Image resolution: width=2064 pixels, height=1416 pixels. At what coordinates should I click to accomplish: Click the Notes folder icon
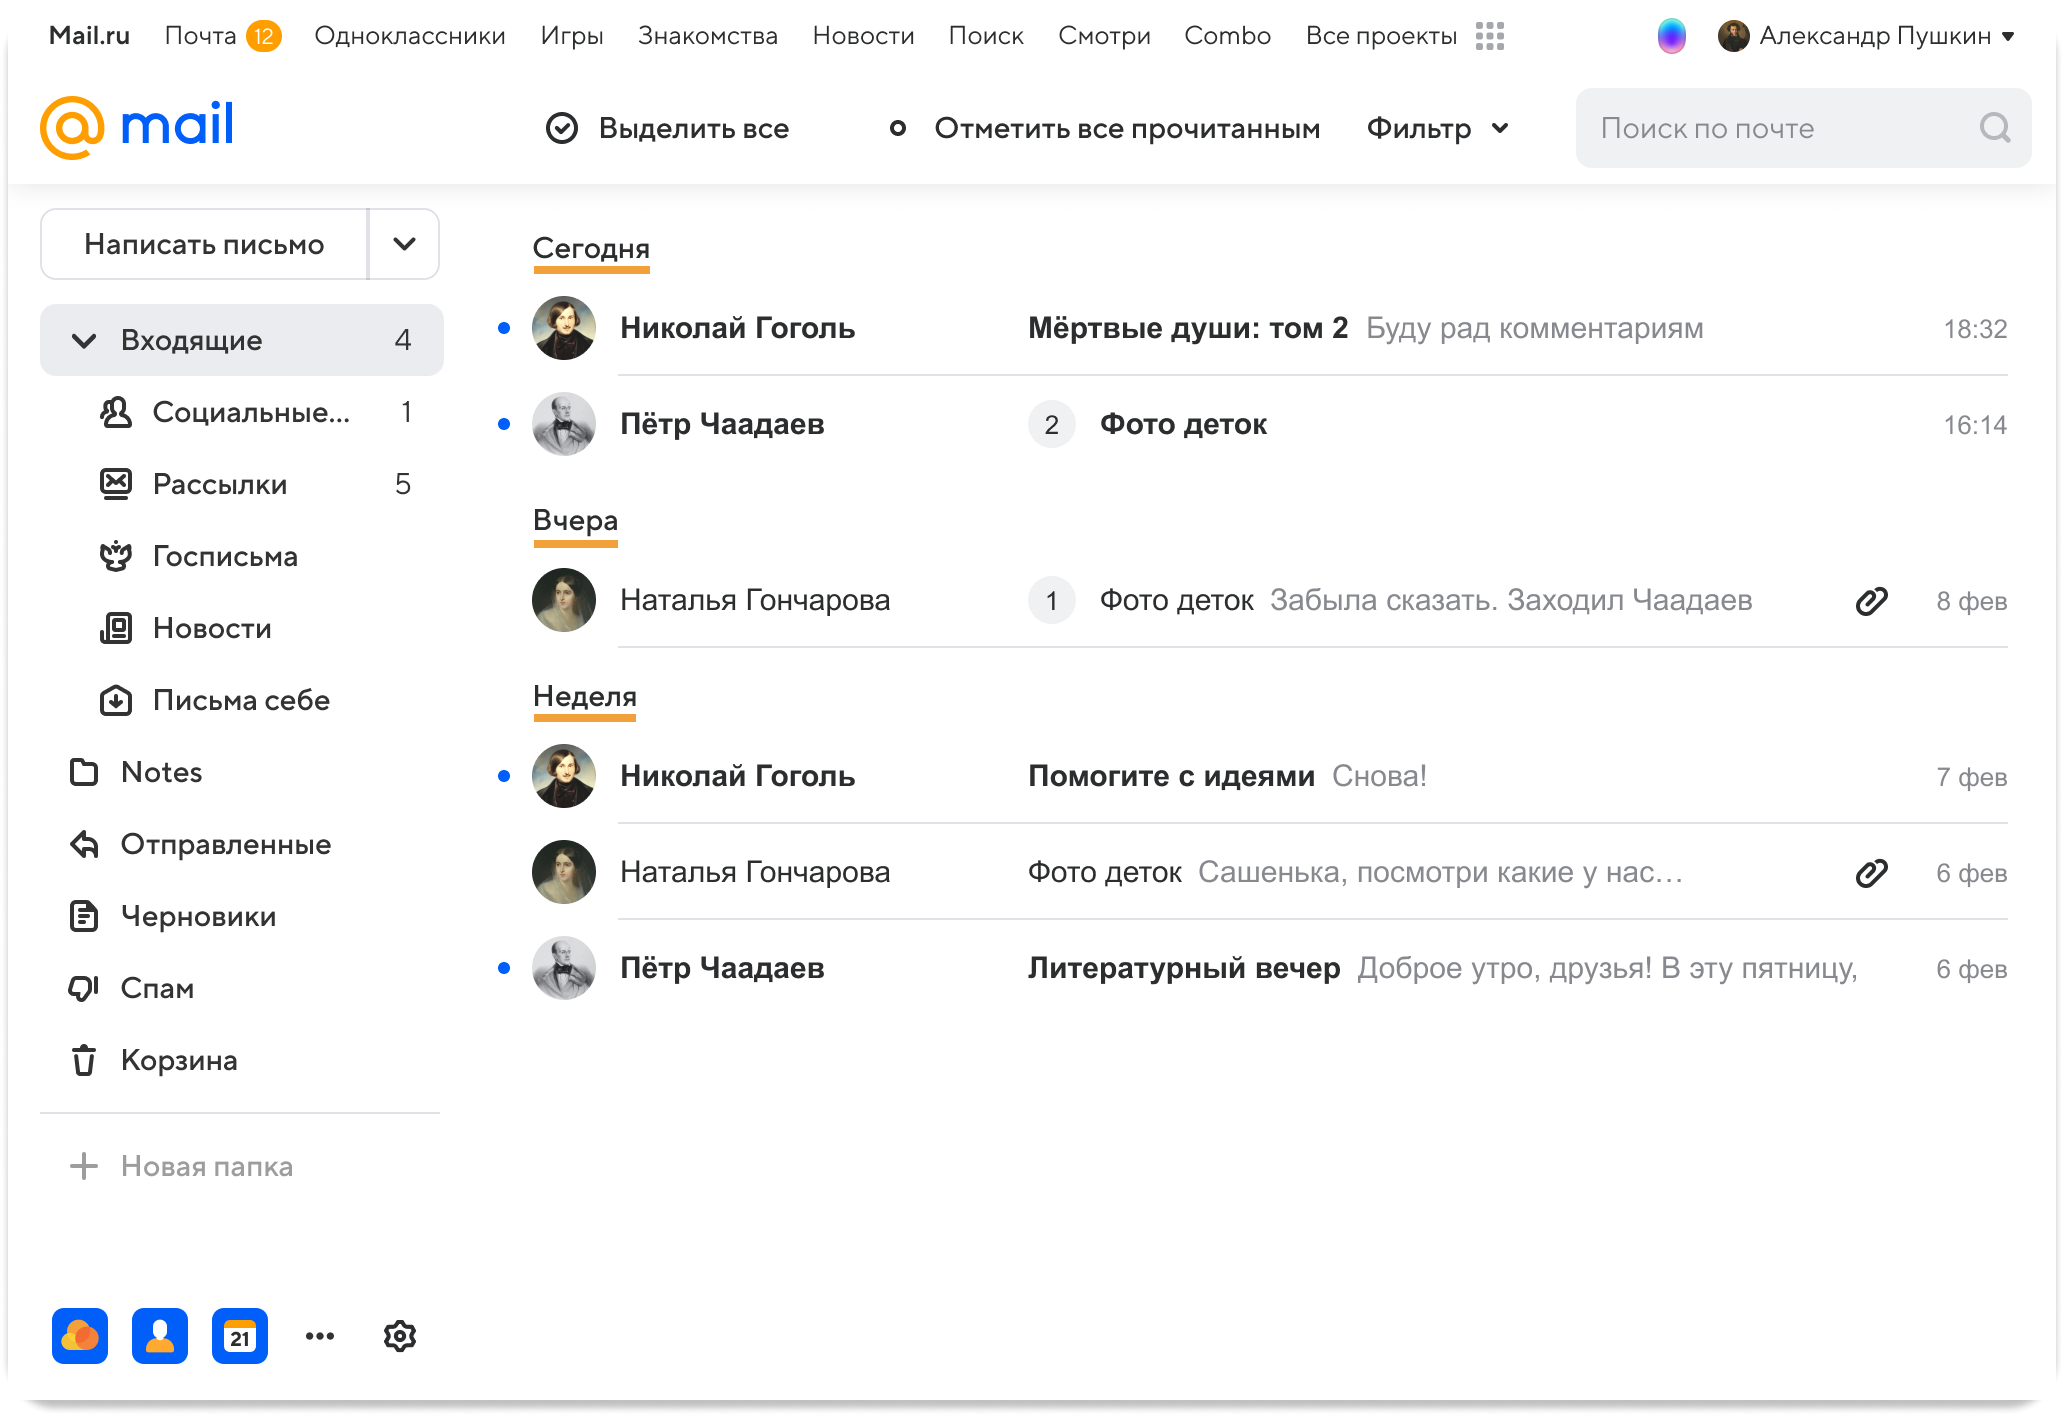pyautogui.click(x=84, y=772)
